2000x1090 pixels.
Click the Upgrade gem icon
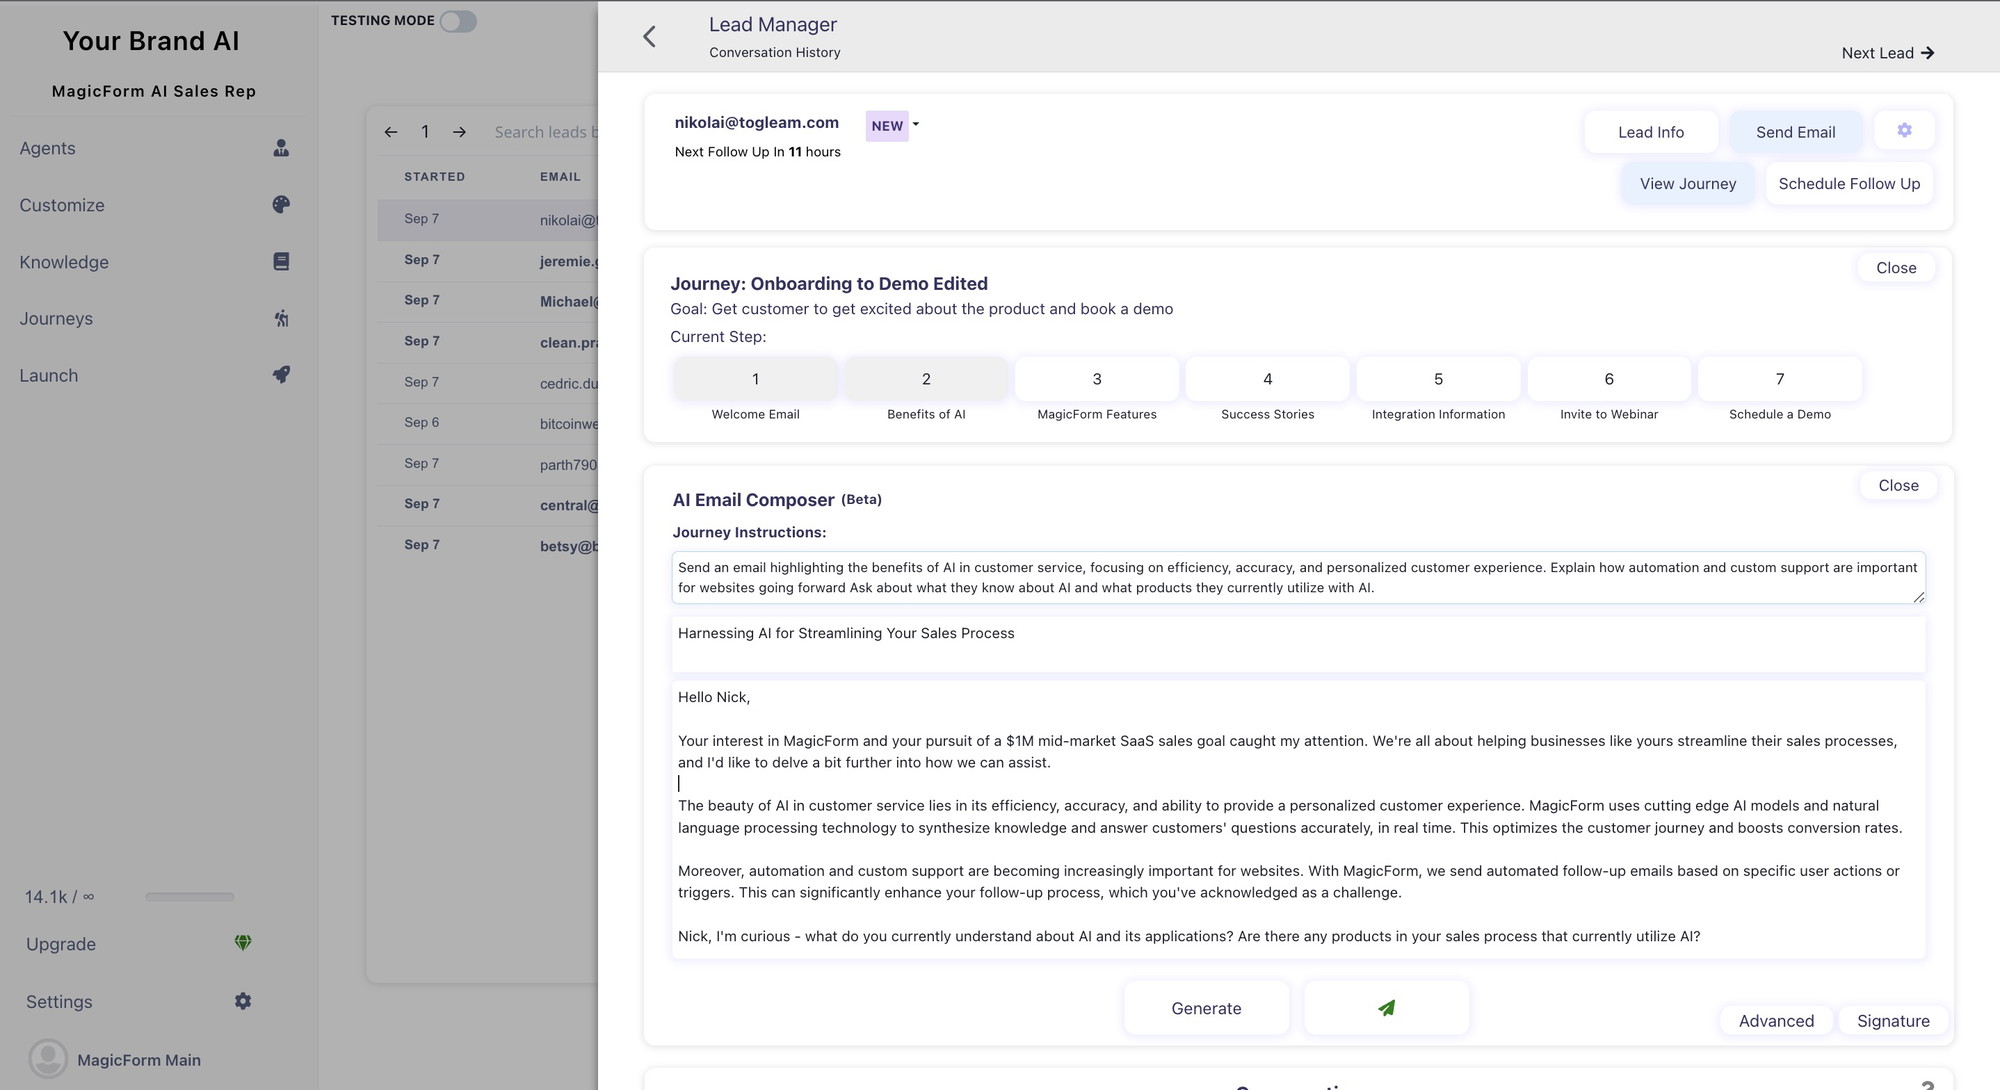pyautogui.click(x=243, y=942)
